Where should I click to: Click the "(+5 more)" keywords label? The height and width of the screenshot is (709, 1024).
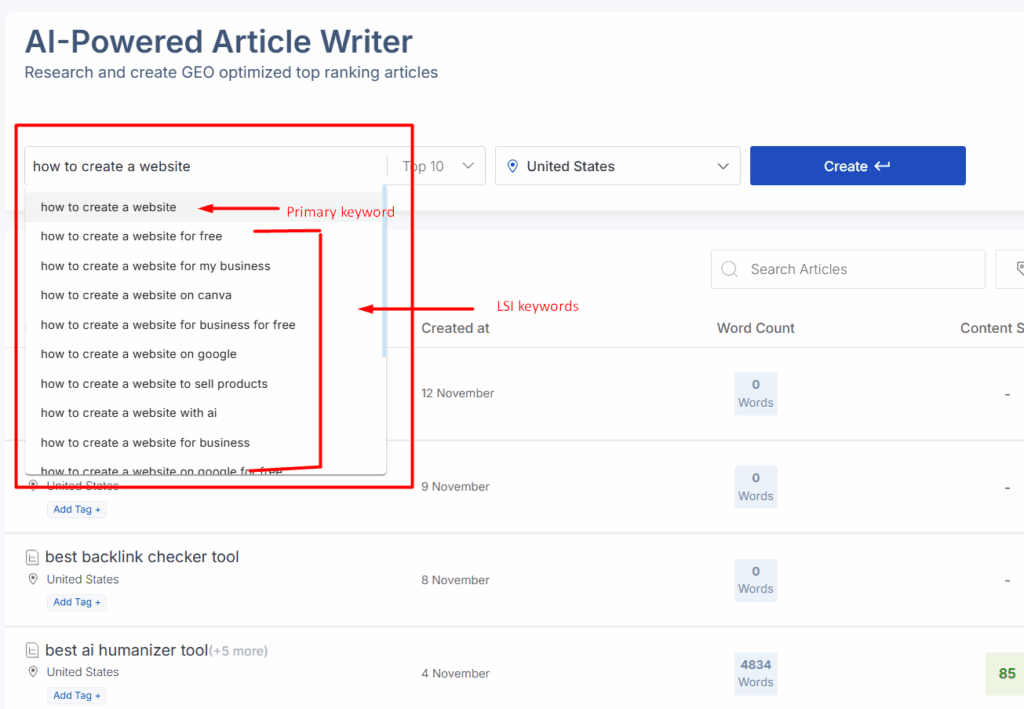239,650
